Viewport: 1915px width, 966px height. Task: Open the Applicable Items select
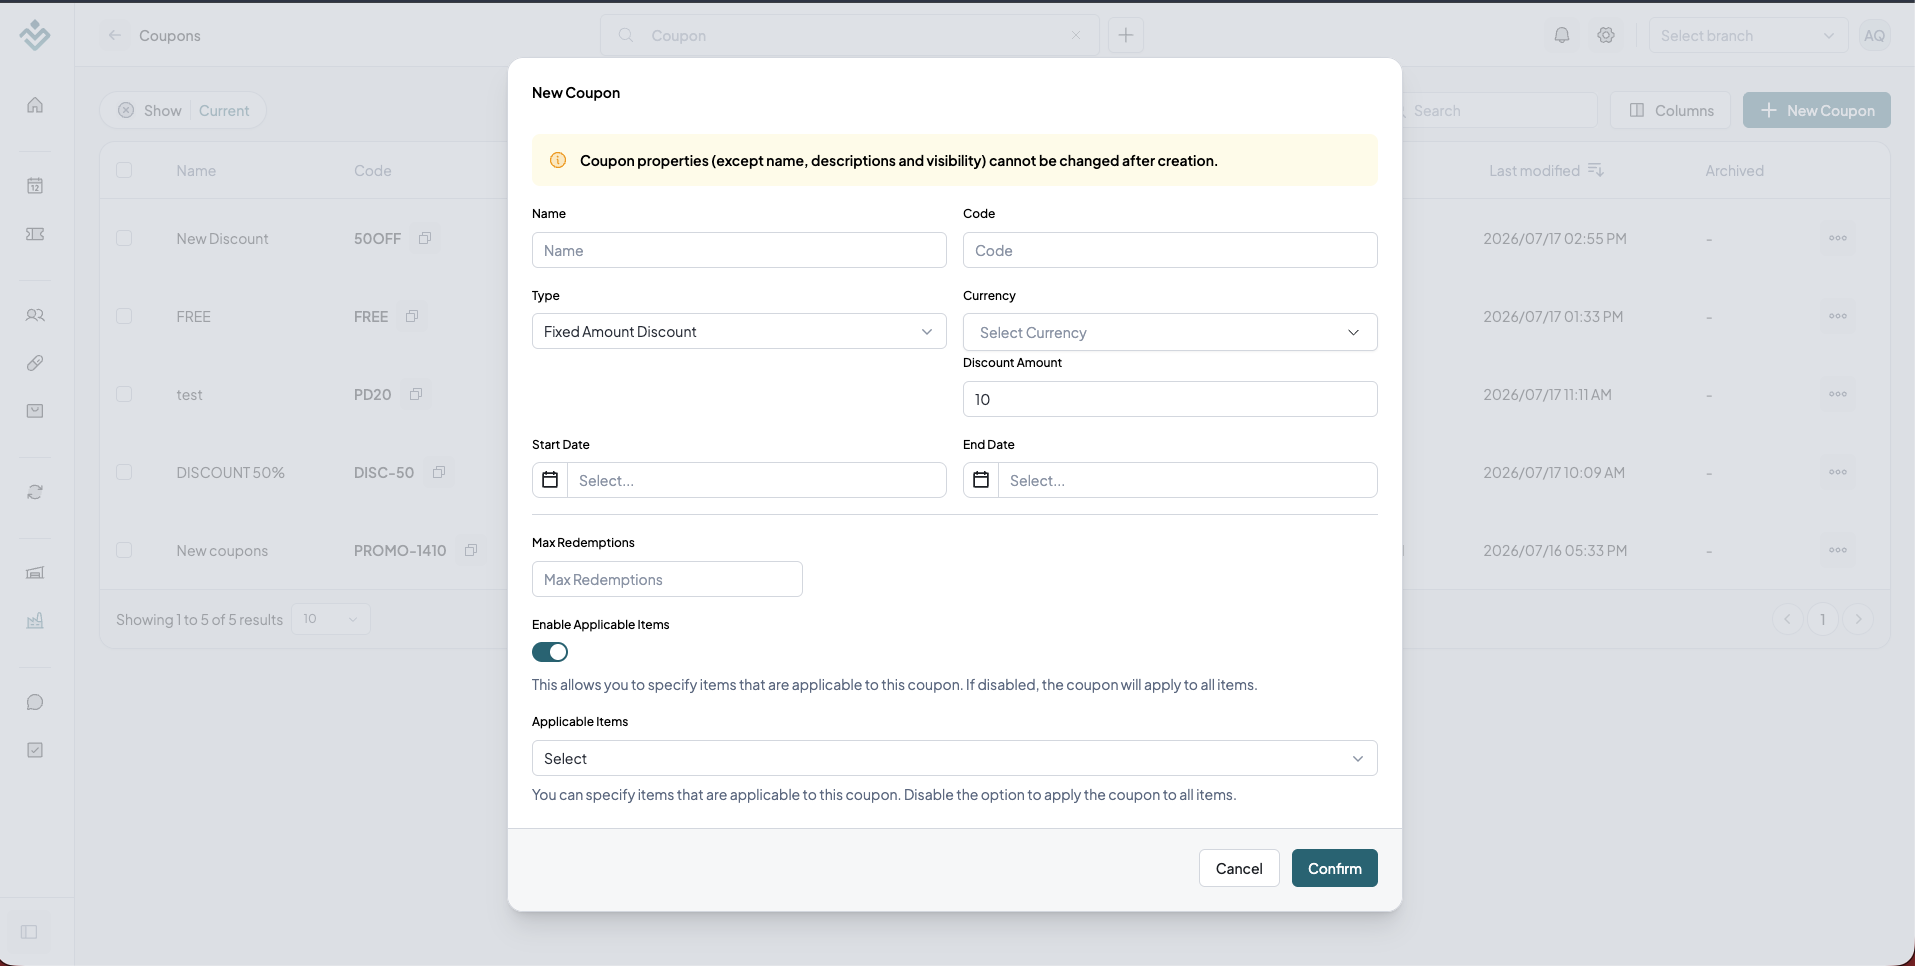(x=955, y=758)
